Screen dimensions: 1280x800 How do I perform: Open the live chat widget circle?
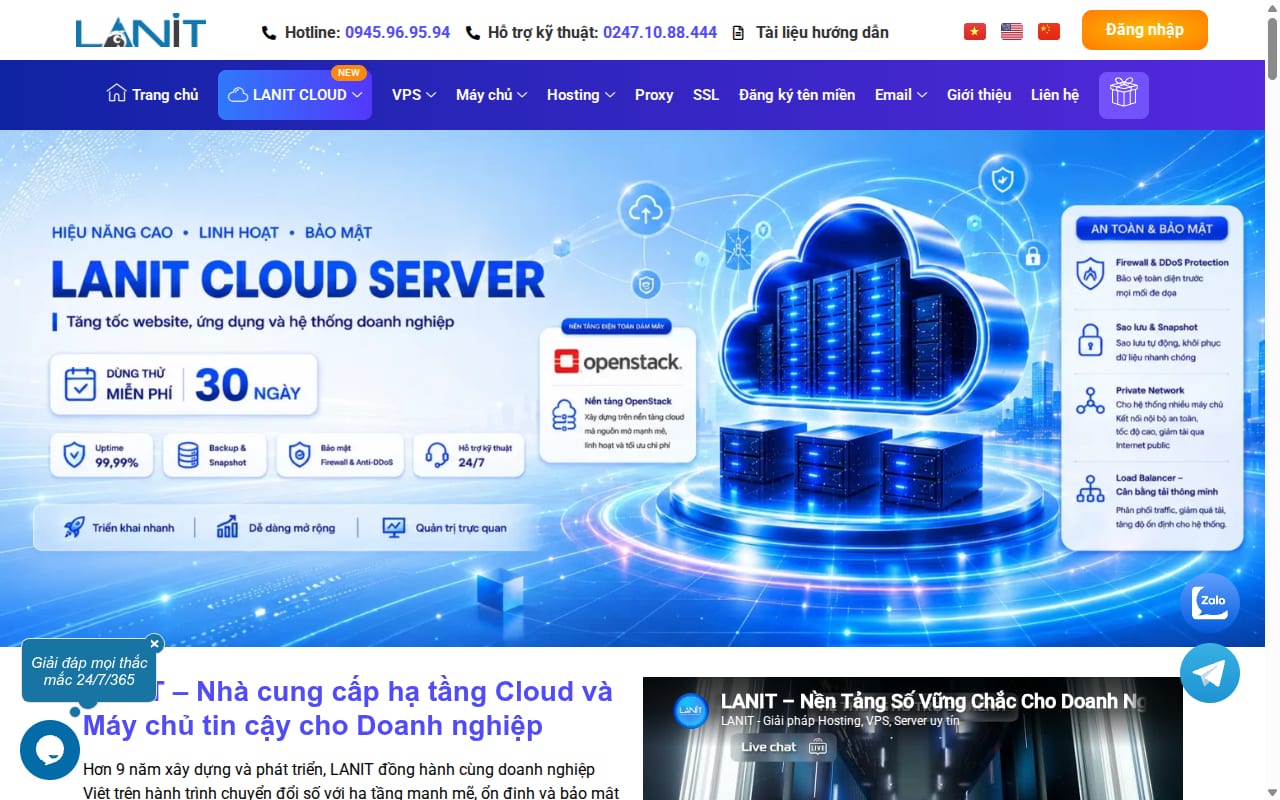pyautogui.click(x=50, y=750)
